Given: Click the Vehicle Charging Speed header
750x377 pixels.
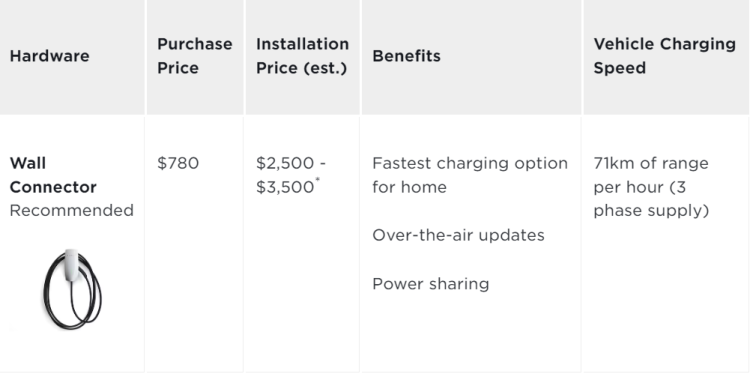Looking at the screenshot, I should pyautogui.click(x=664, y=56).
